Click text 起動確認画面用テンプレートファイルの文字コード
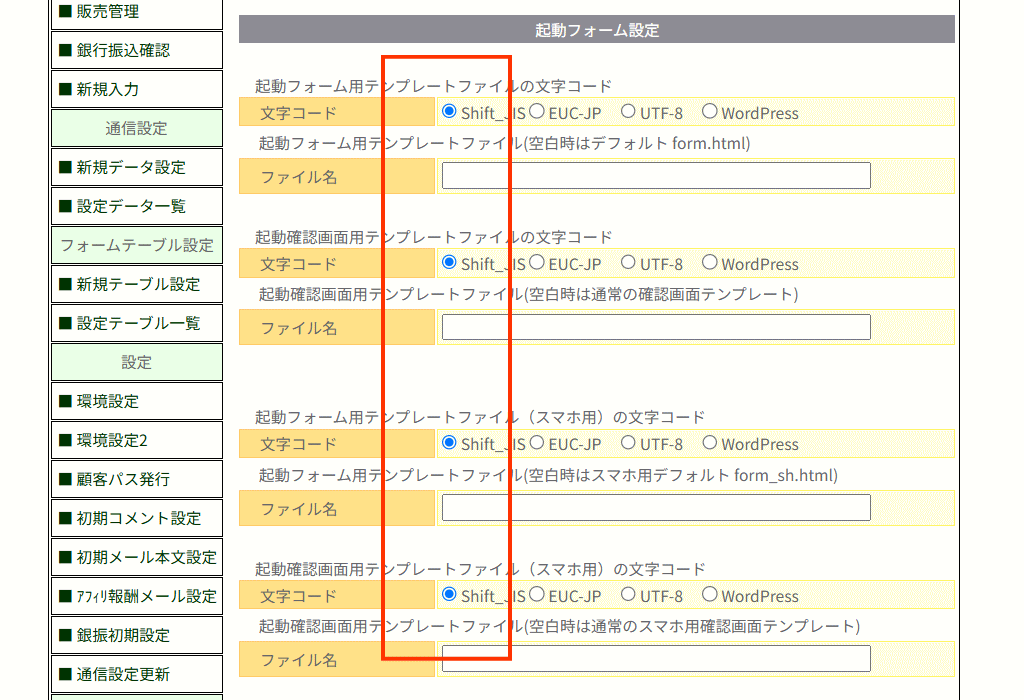 click(433, 237)
